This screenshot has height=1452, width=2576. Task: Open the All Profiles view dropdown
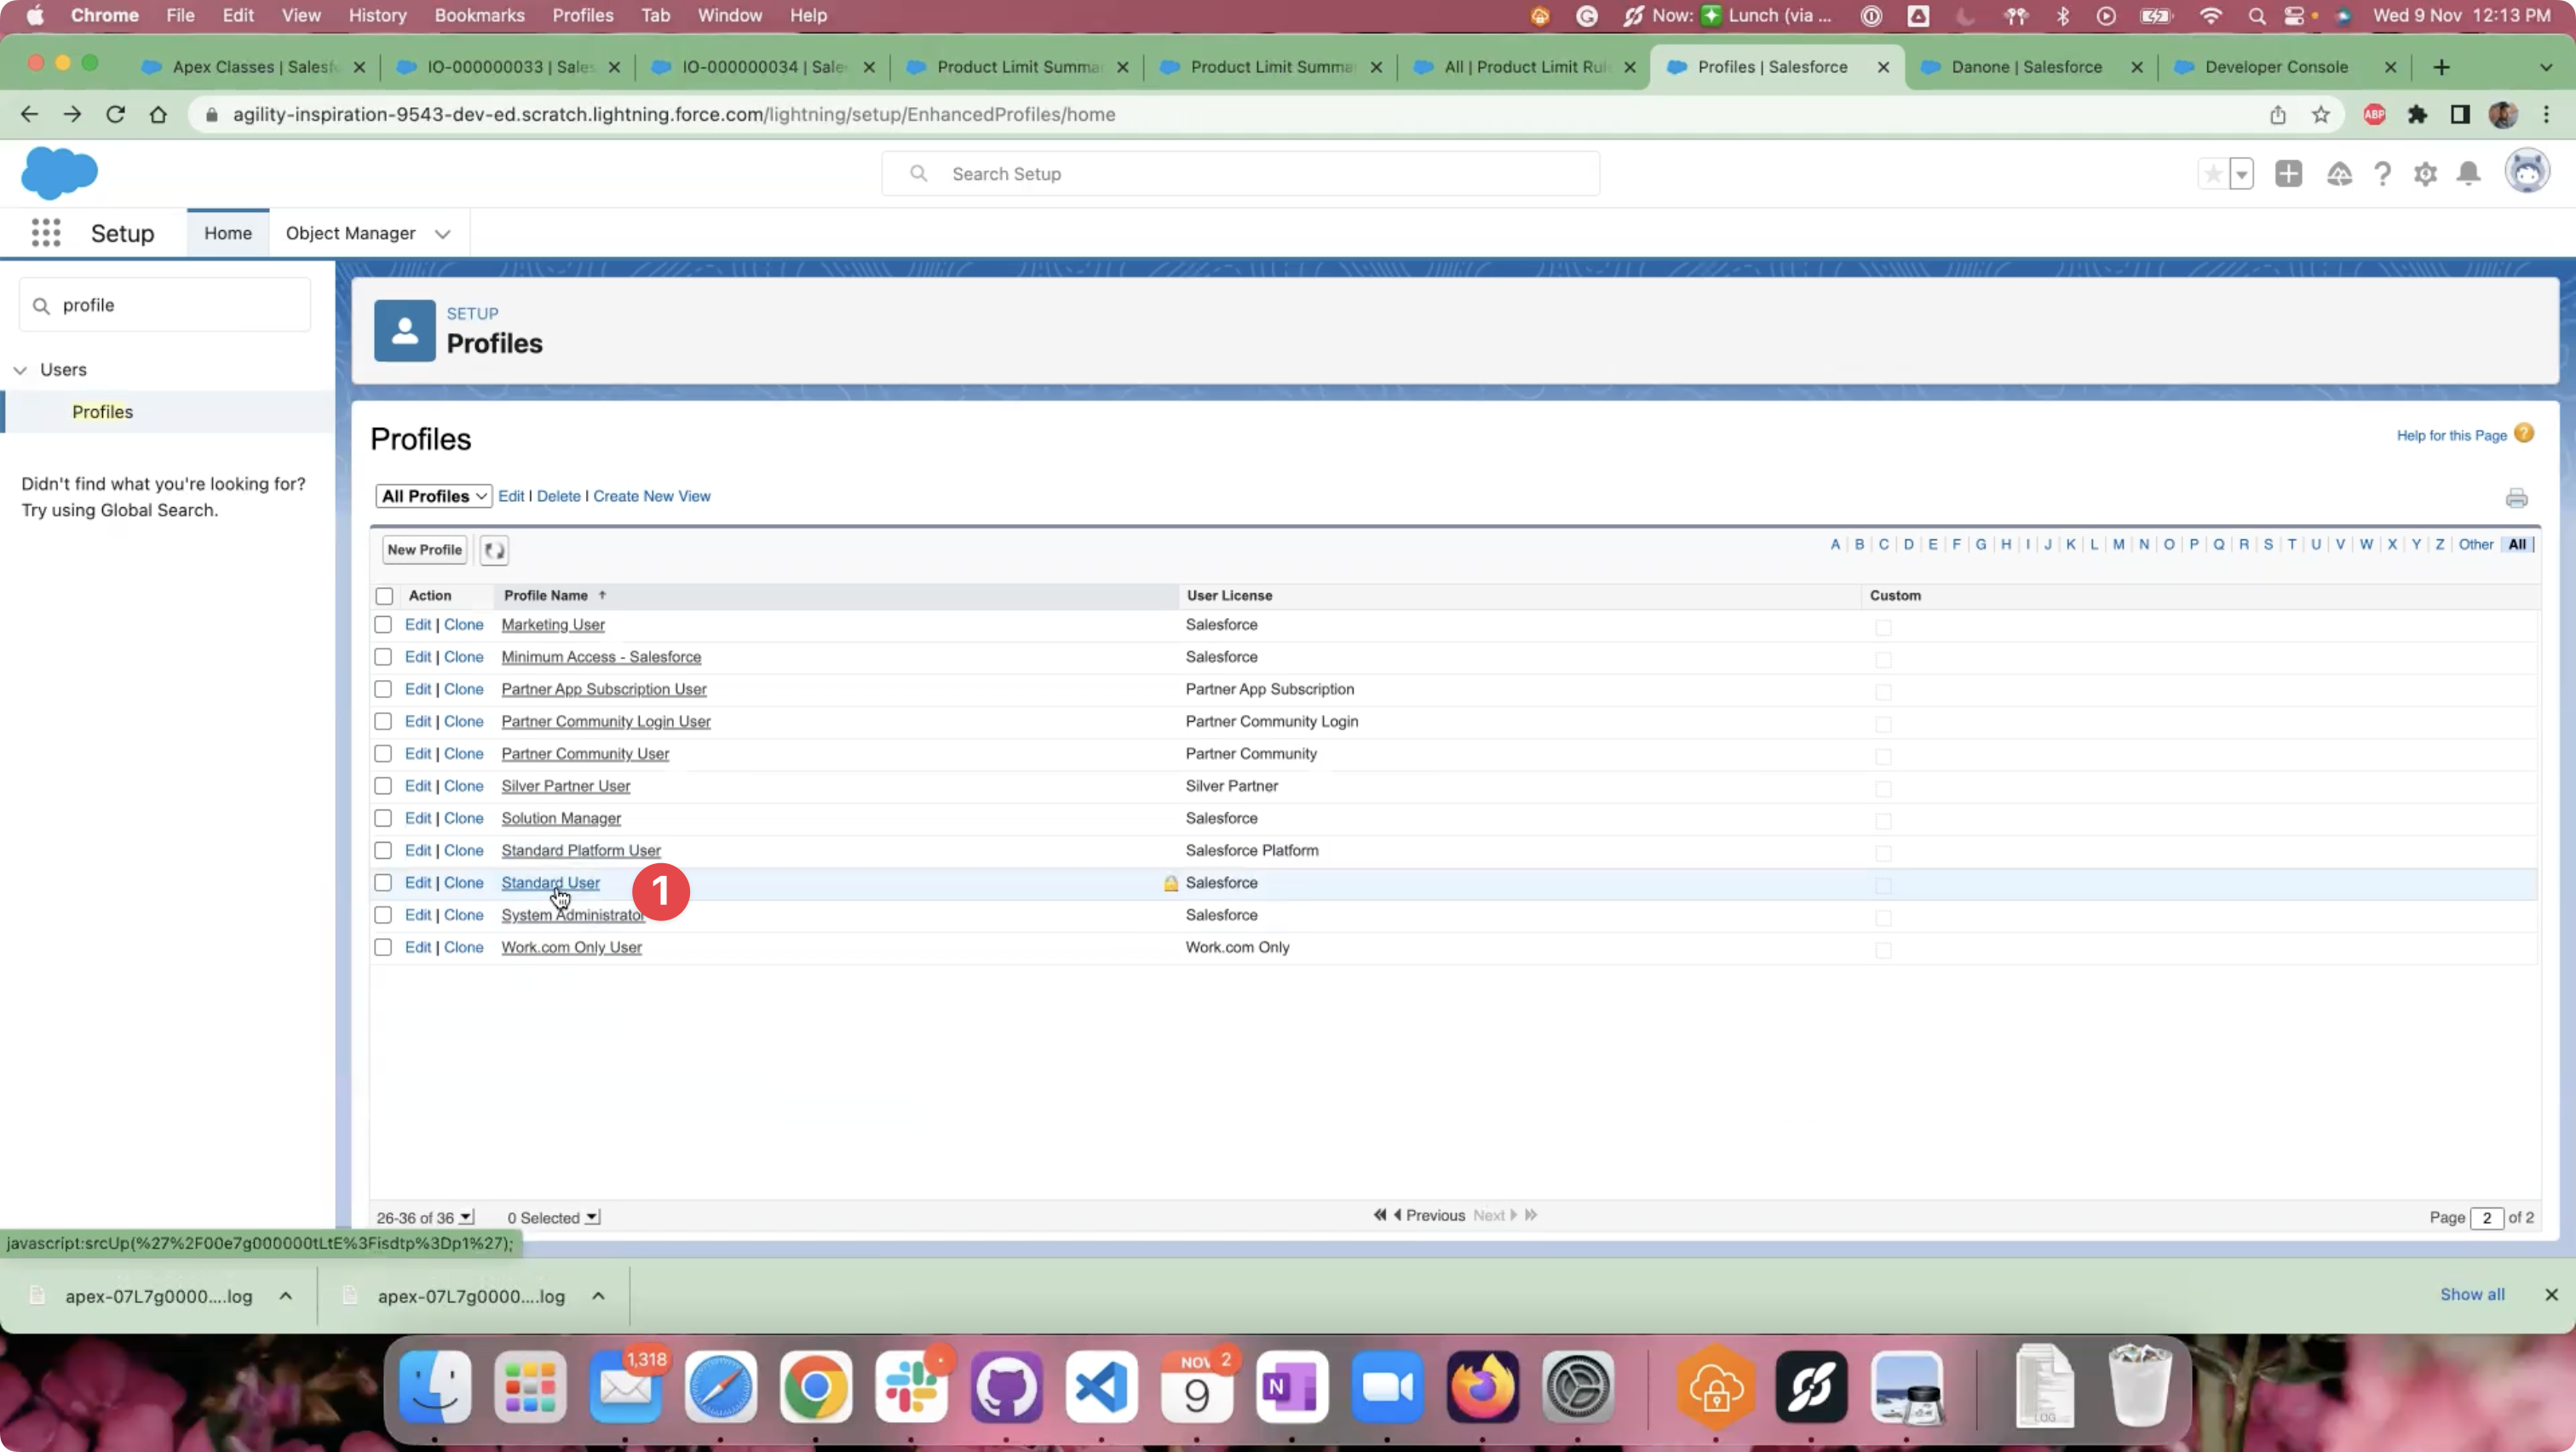pos(433,496)
